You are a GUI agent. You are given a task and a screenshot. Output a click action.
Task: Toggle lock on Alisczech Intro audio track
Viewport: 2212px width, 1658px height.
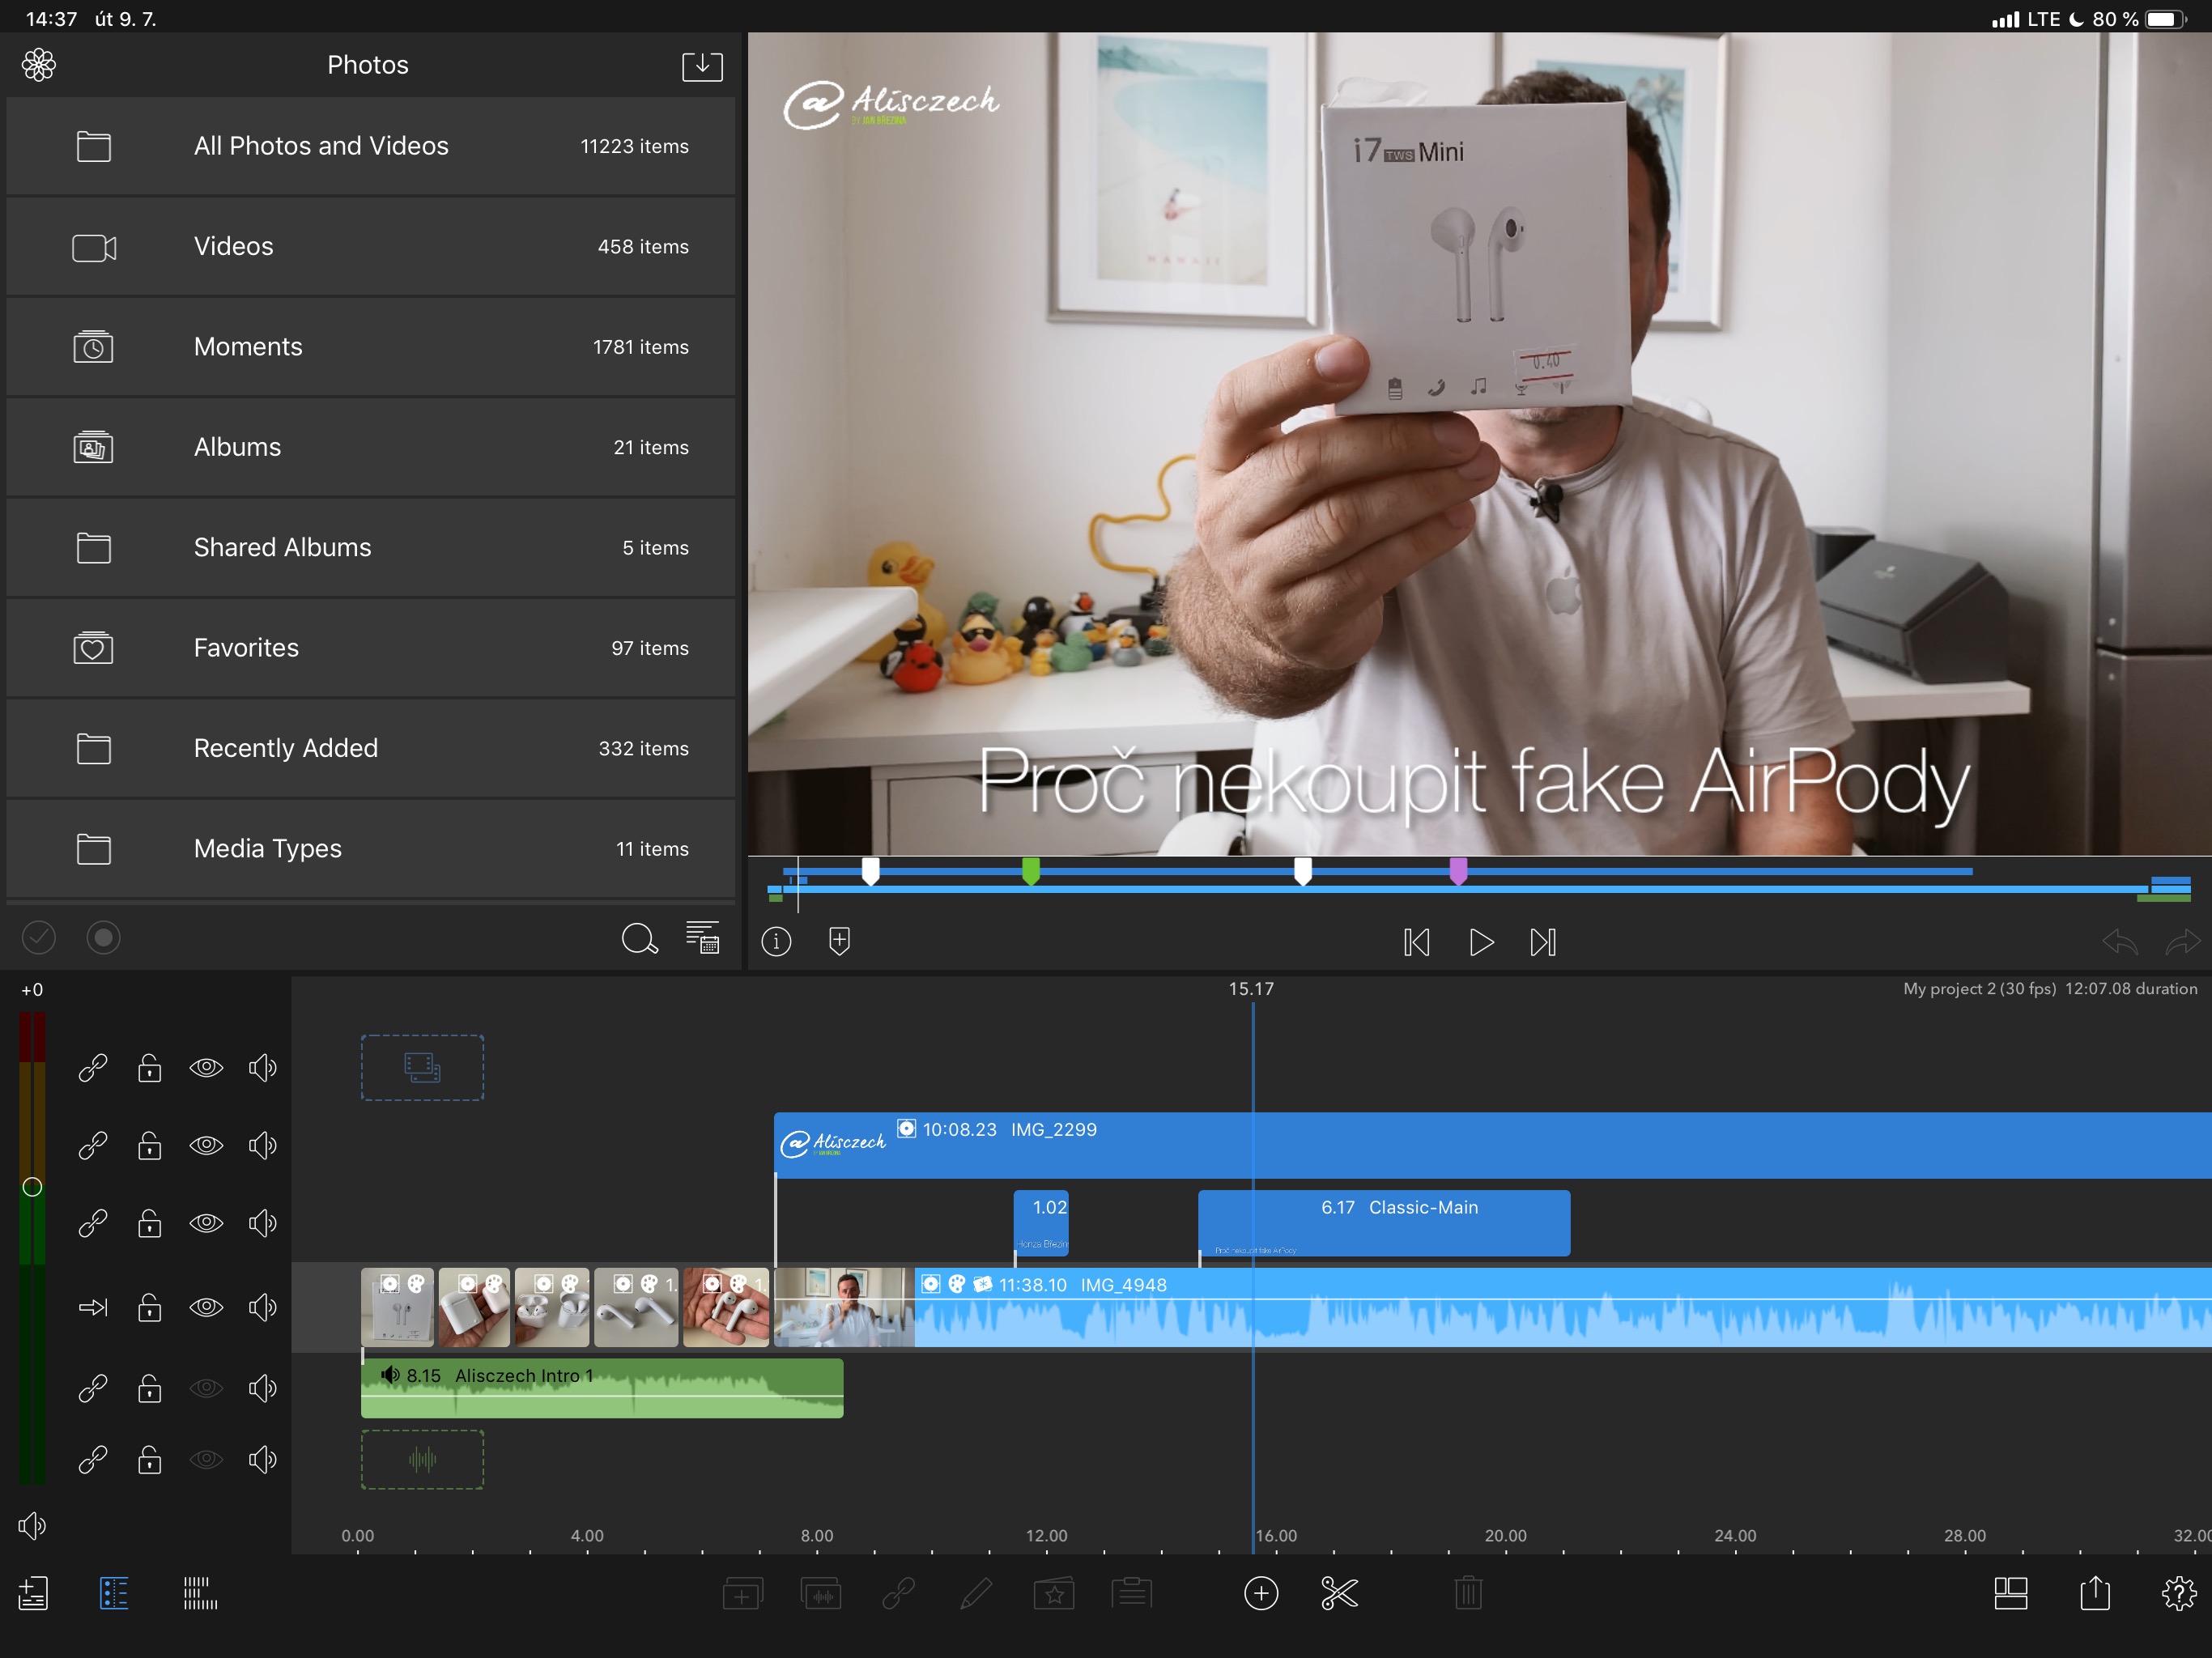(150, 1388)
